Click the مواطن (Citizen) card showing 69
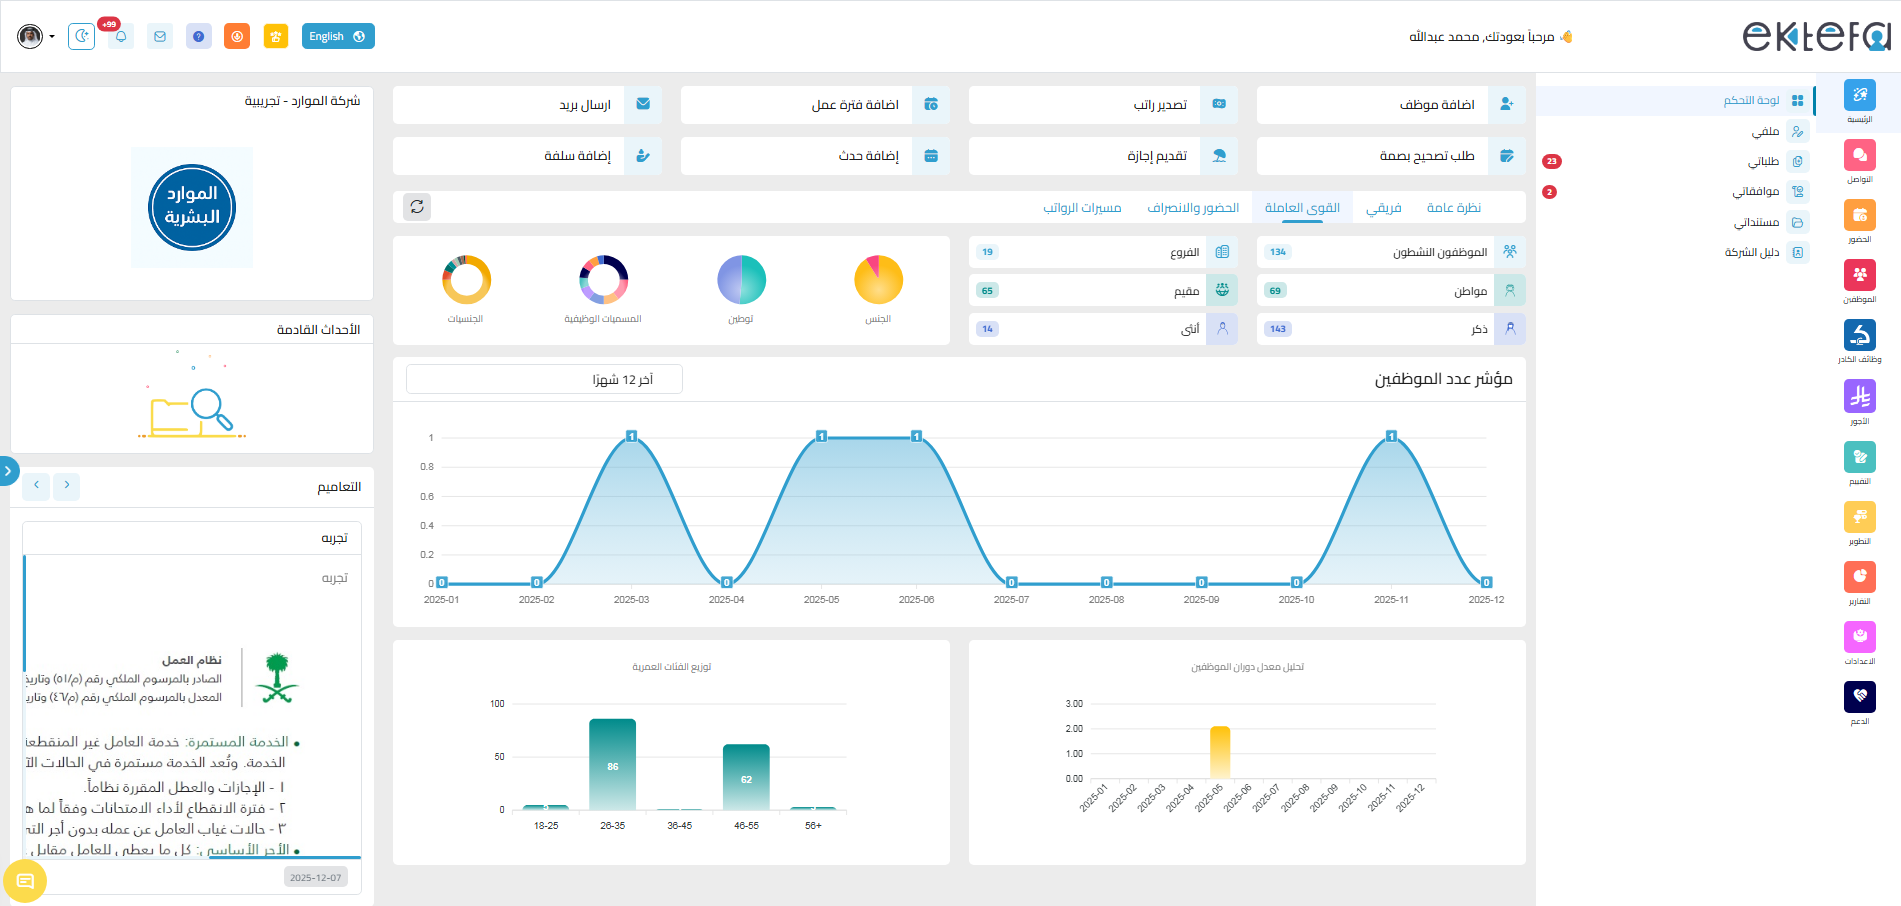 click(x=1391, y=290)
